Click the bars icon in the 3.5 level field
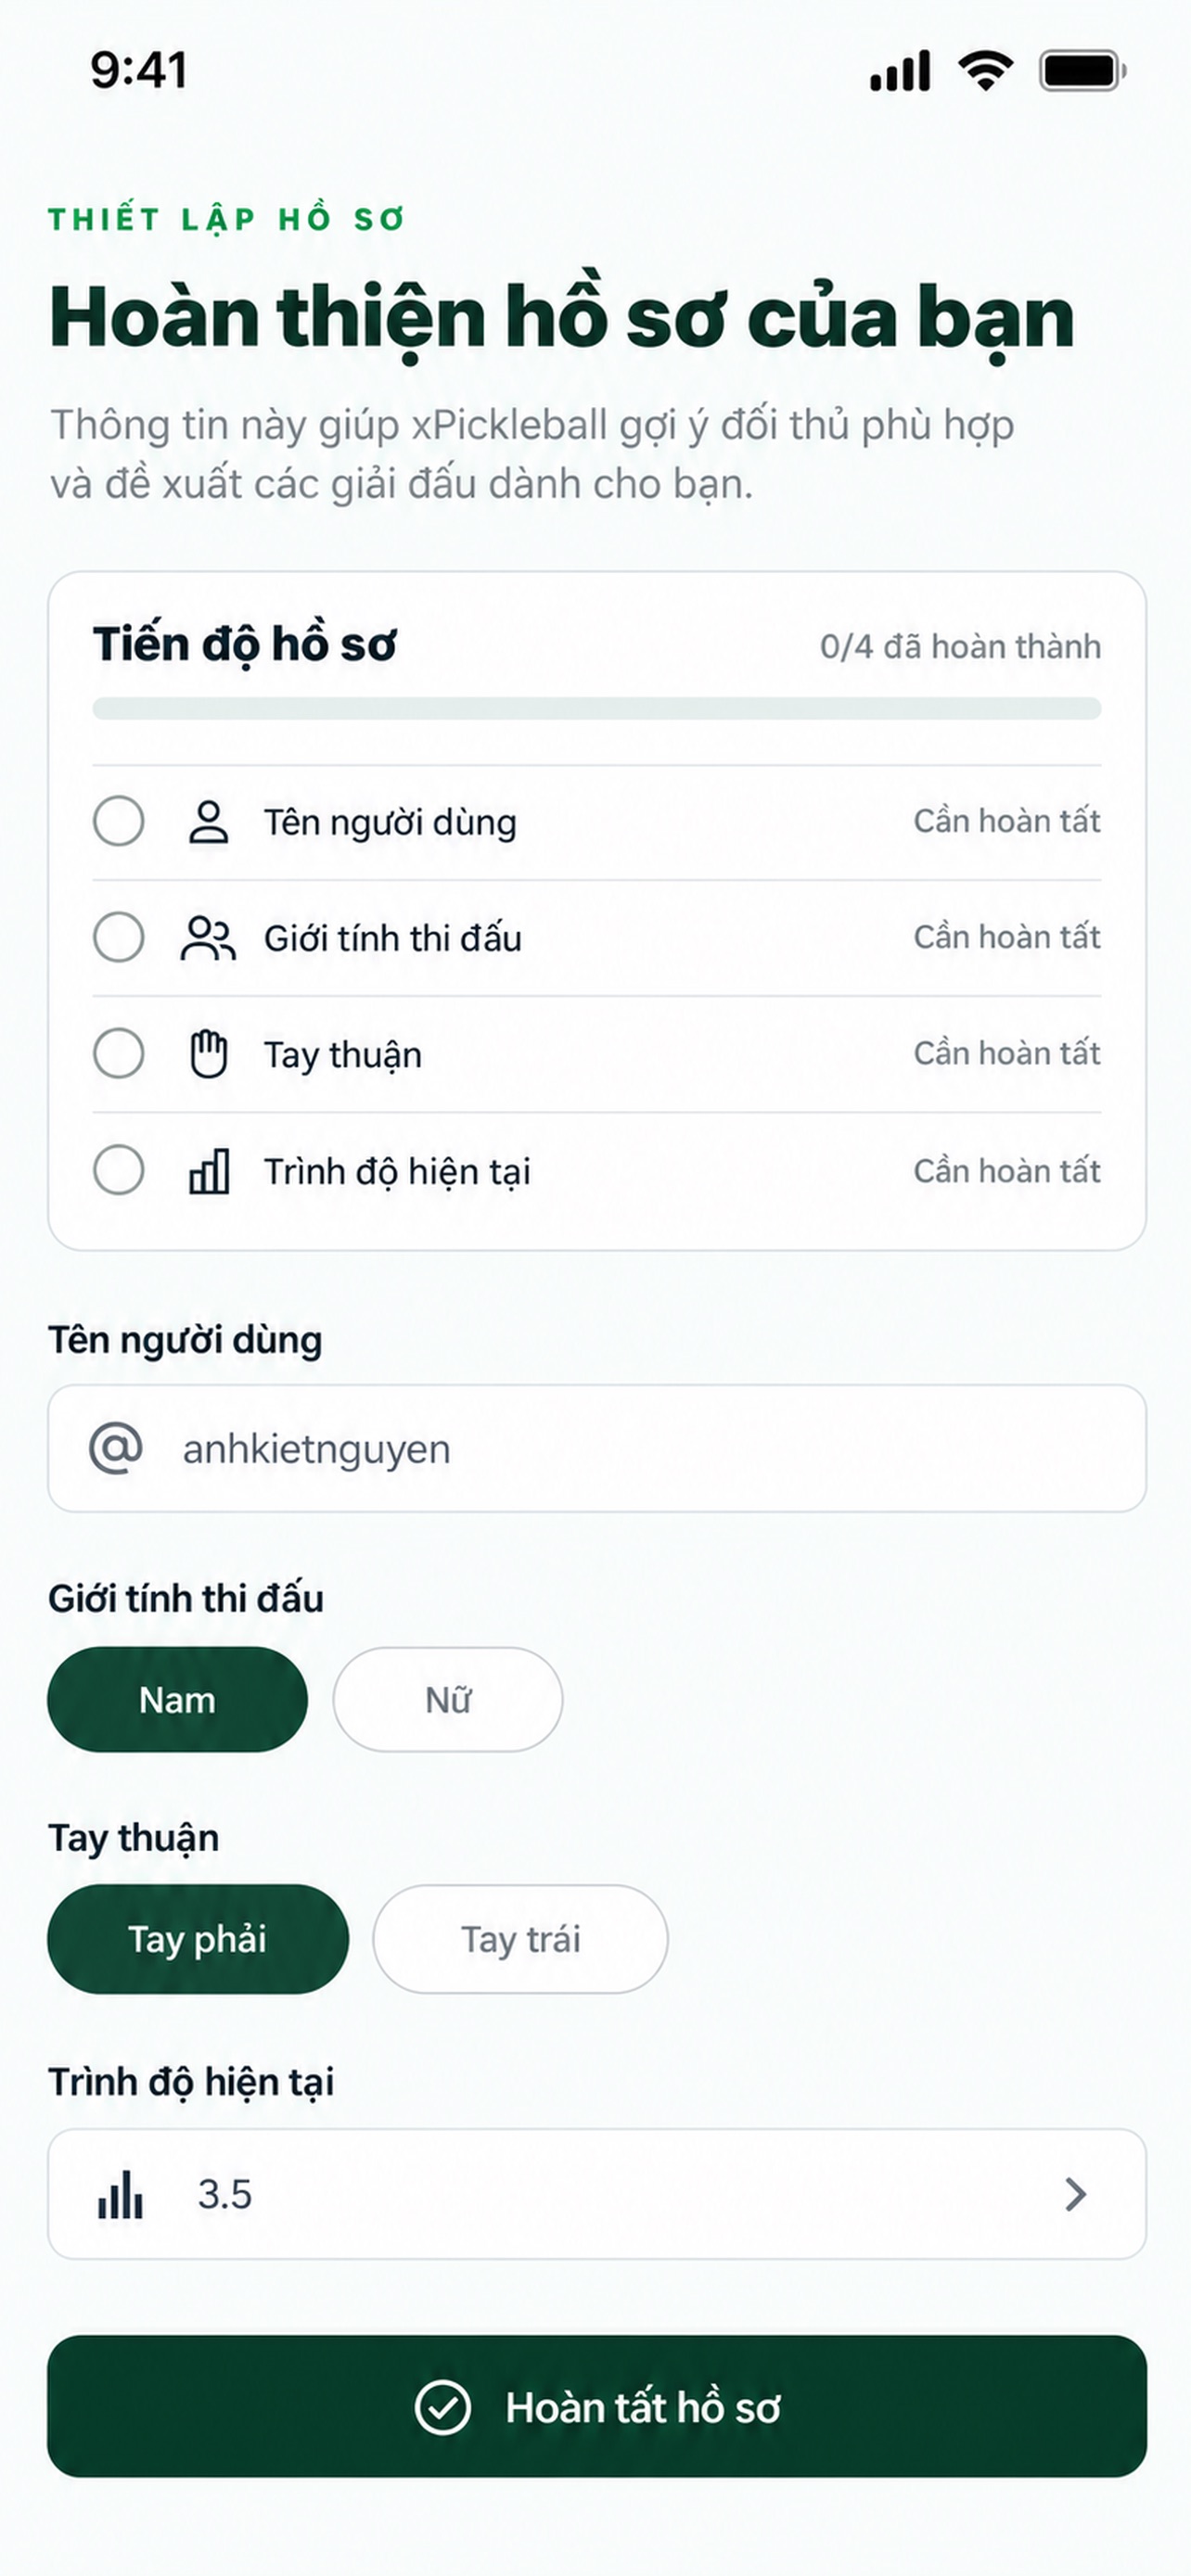This screenshot has height=2576, width=1191. click(120, 2194)
